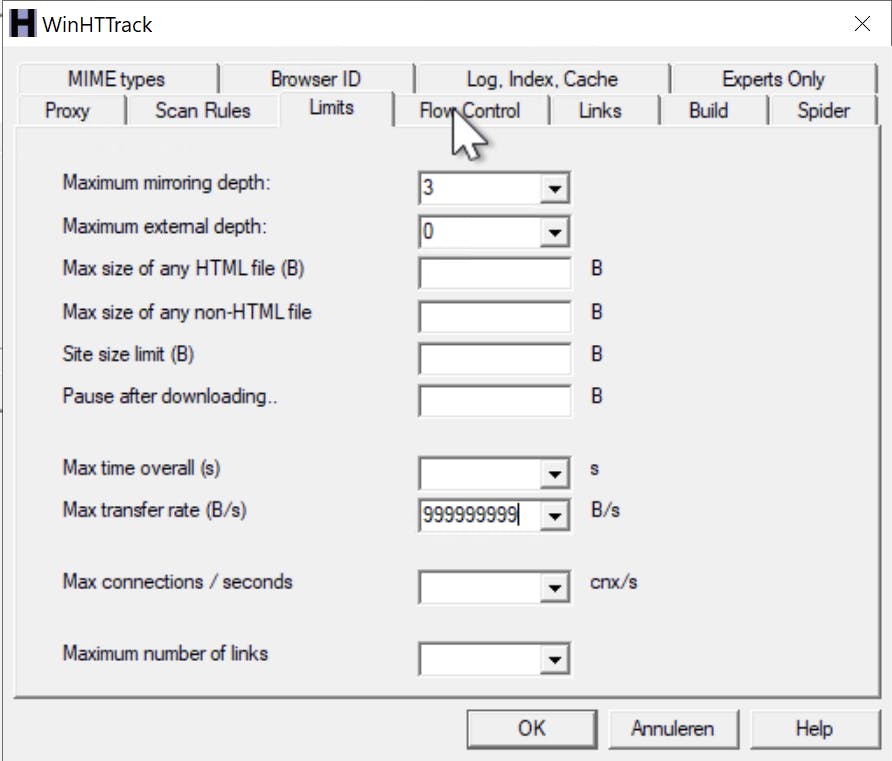Image resolution: width=892 pixels, height=761 pixels.
Task: Click the 'Max transfer rate (B/s)' label
Action: [x=154, y=510]
